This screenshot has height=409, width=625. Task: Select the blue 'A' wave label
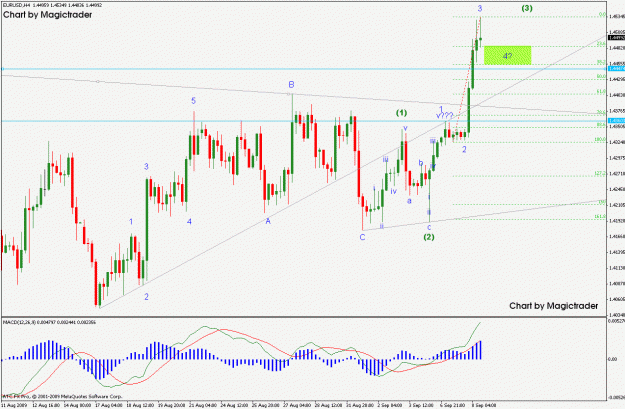(x=268, y=221)
